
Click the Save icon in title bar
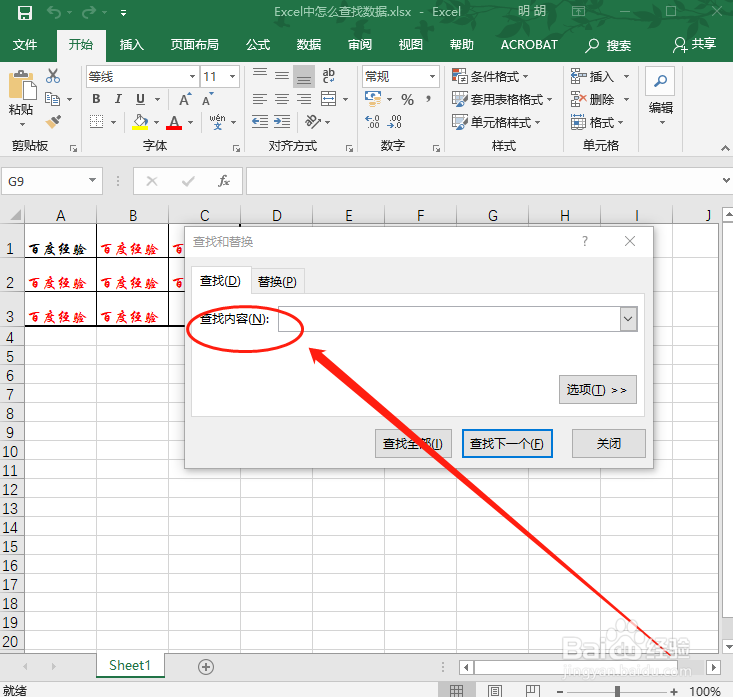point(24,13)
